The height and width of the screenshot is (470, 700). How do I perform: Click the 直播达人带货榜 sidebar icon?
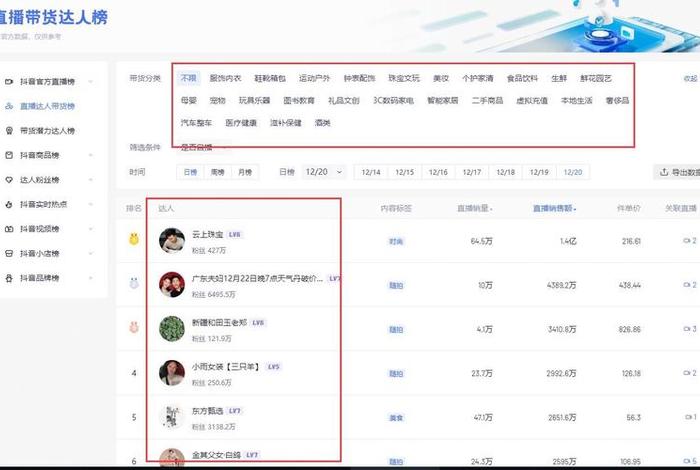coord(9,106)
